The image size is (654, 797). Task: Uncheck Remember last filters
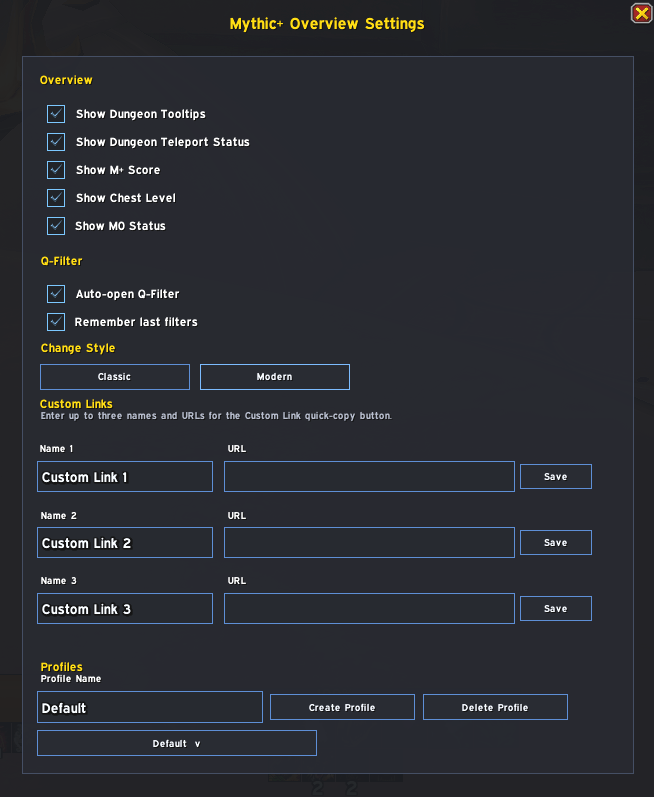click(x=56, y=322)
